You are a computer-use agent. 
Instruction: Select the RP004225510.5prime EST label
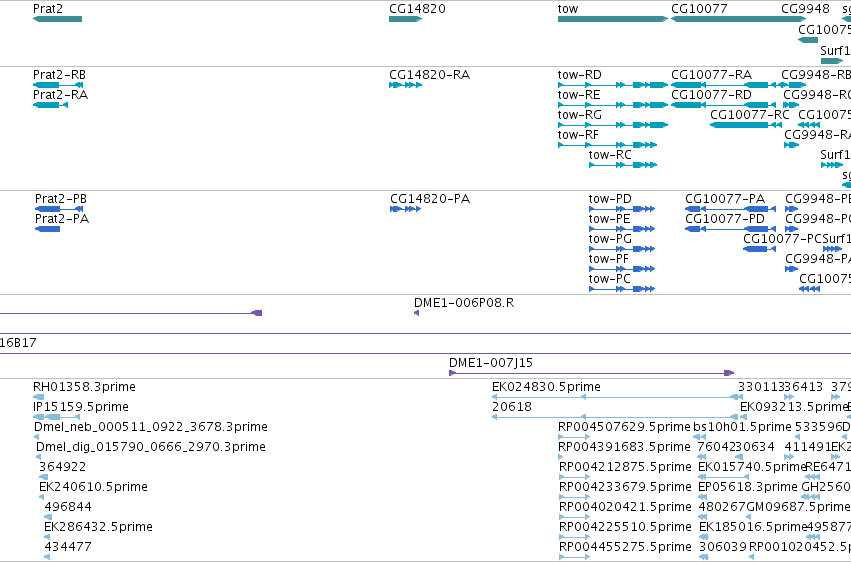click(x=625, y=527)
